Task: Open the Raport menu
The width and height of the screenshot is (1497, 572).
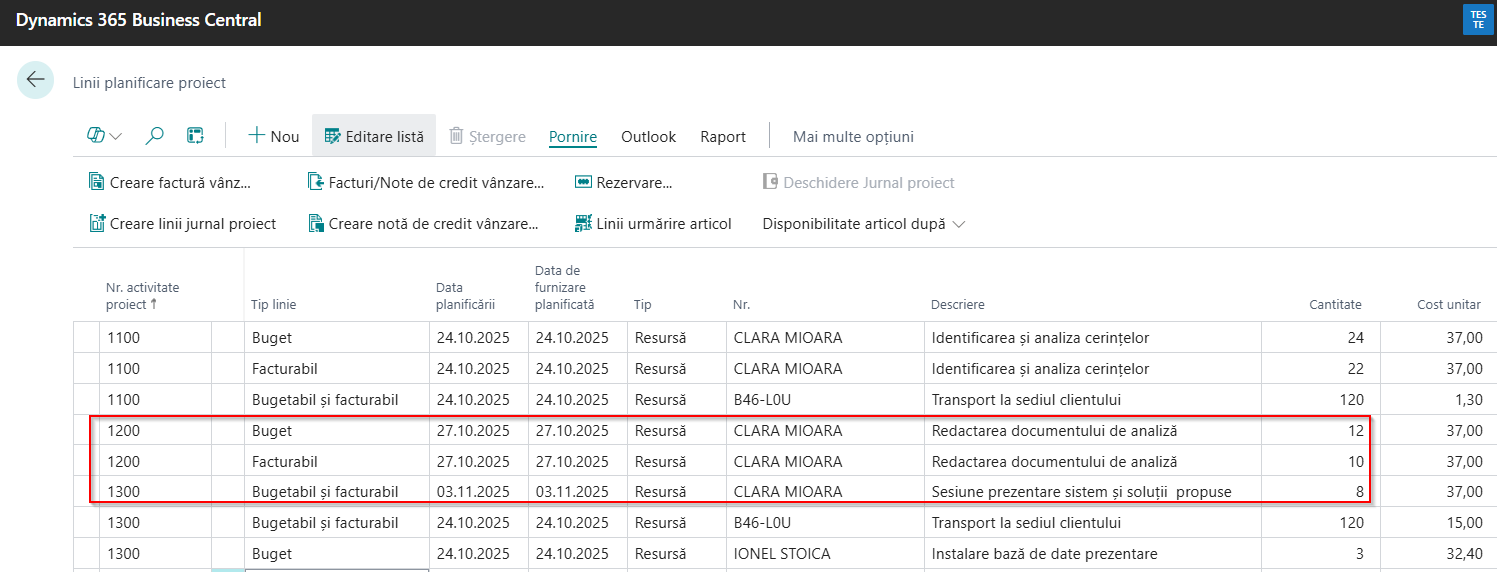Action: 723,136
